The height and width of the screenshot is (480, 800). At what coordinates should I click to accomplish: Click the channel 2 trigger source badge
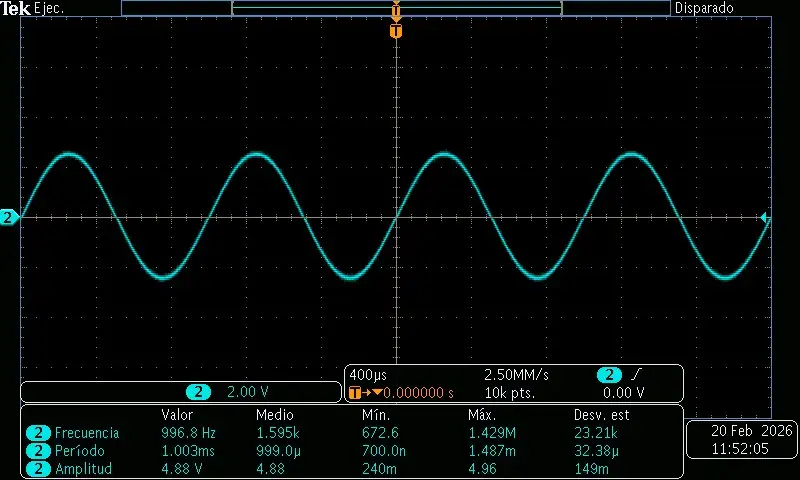coord(609,375)
